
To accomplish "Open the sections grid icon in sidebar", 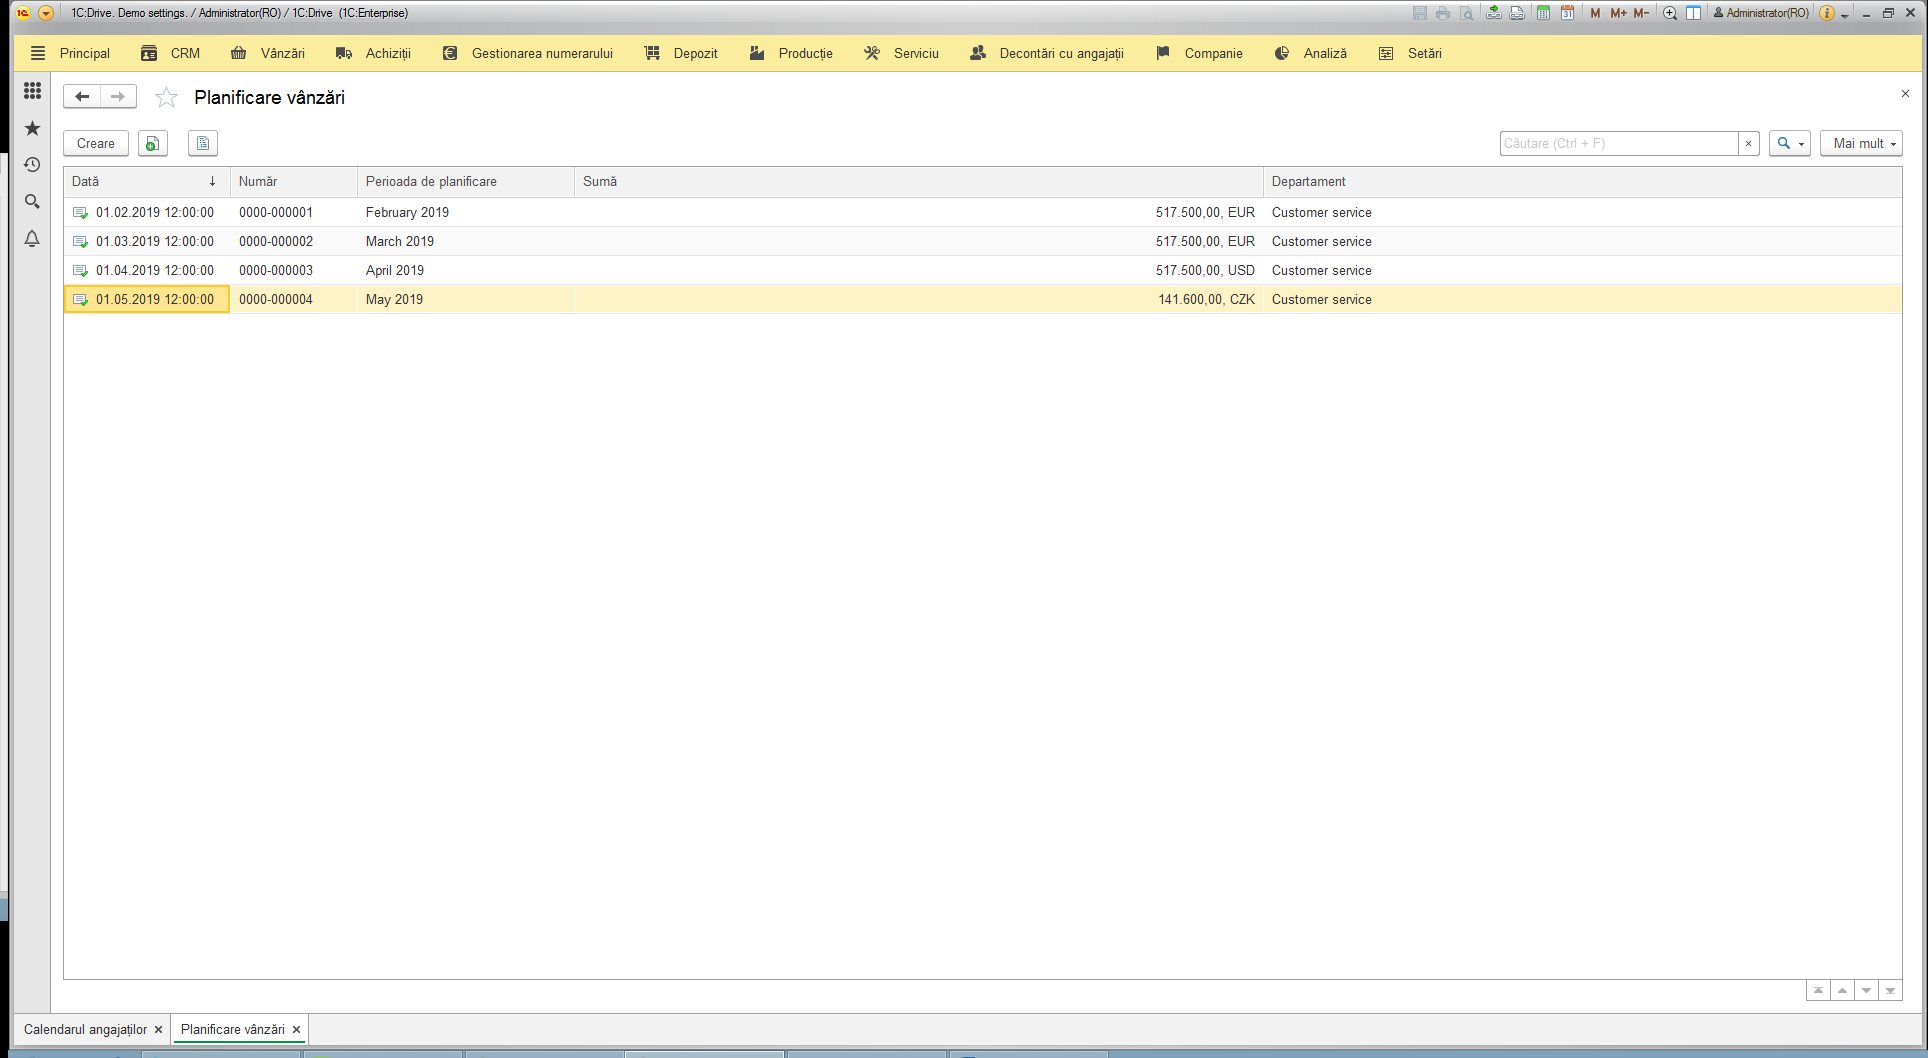I will pyautogui.click(x=32, y=91).
